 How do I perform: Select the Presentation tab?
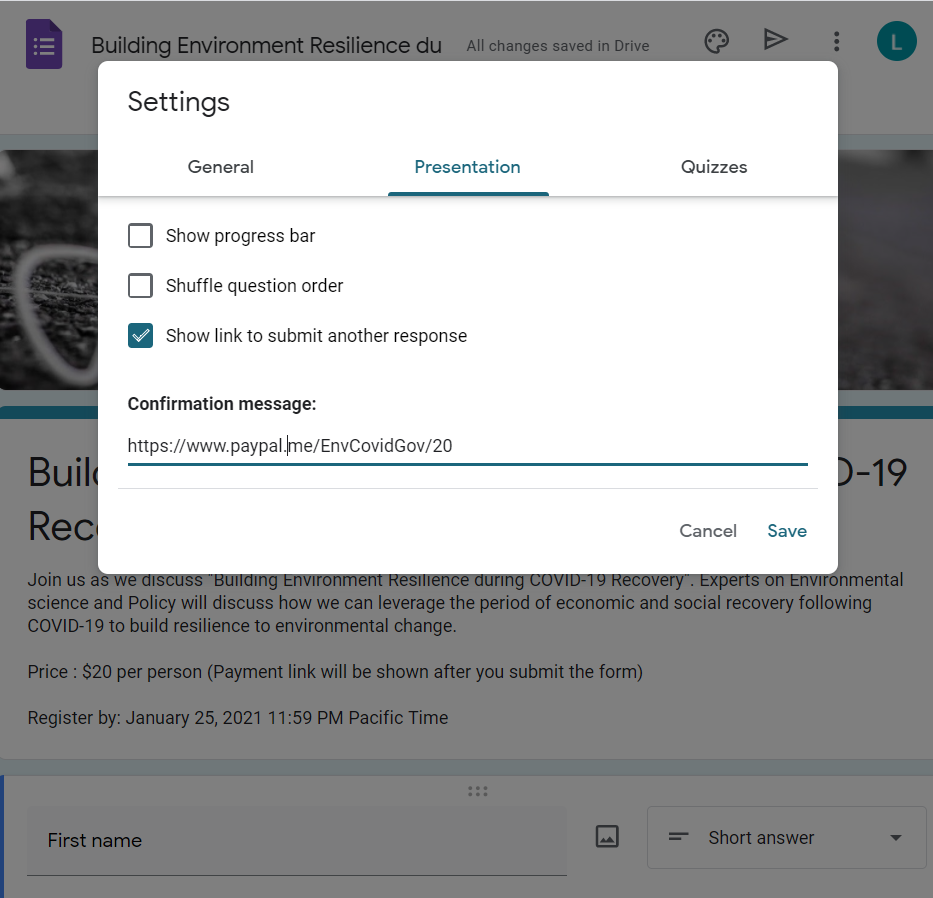pyautogui.click(x=467, y=167)
